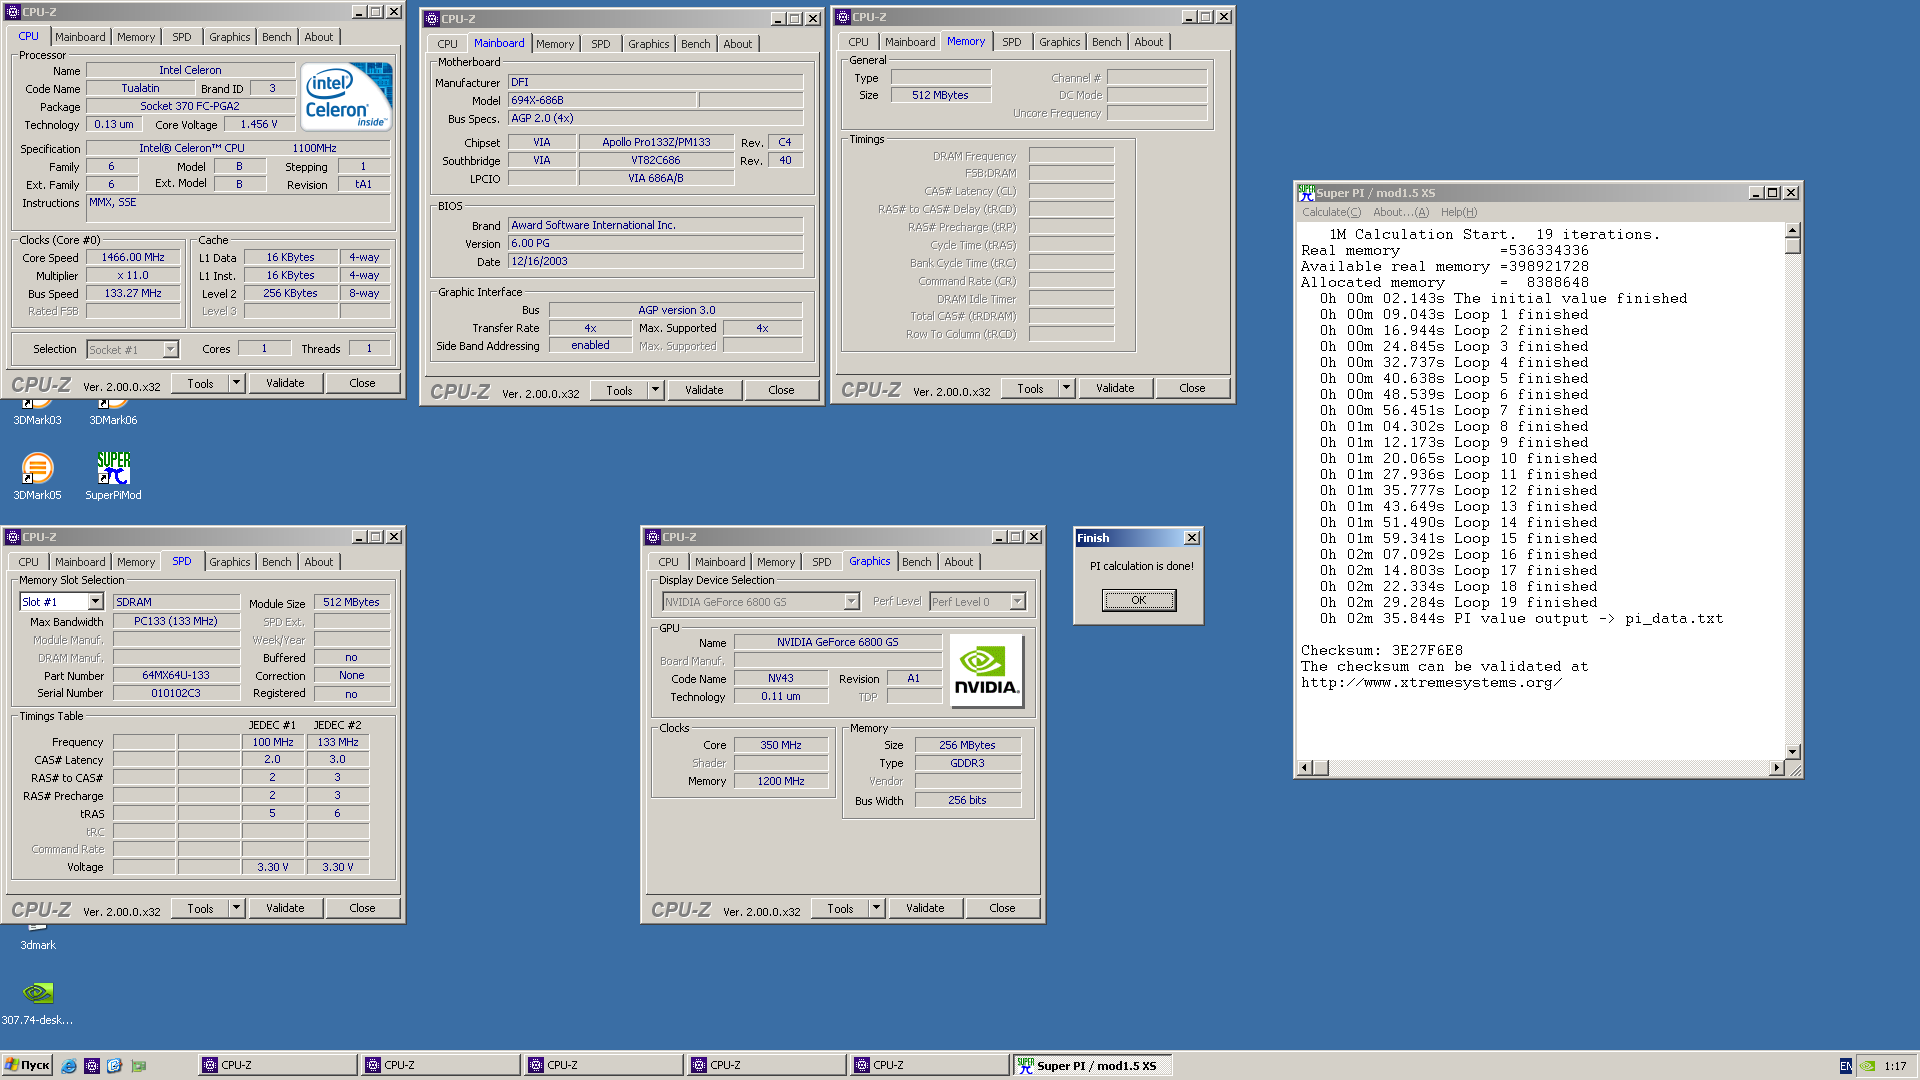The height and width of the screenshot is (1080, 1920).
Task: Open Tools dropdown arrow in SPD window
Action: pyautogui.click(x=237, y=908)
